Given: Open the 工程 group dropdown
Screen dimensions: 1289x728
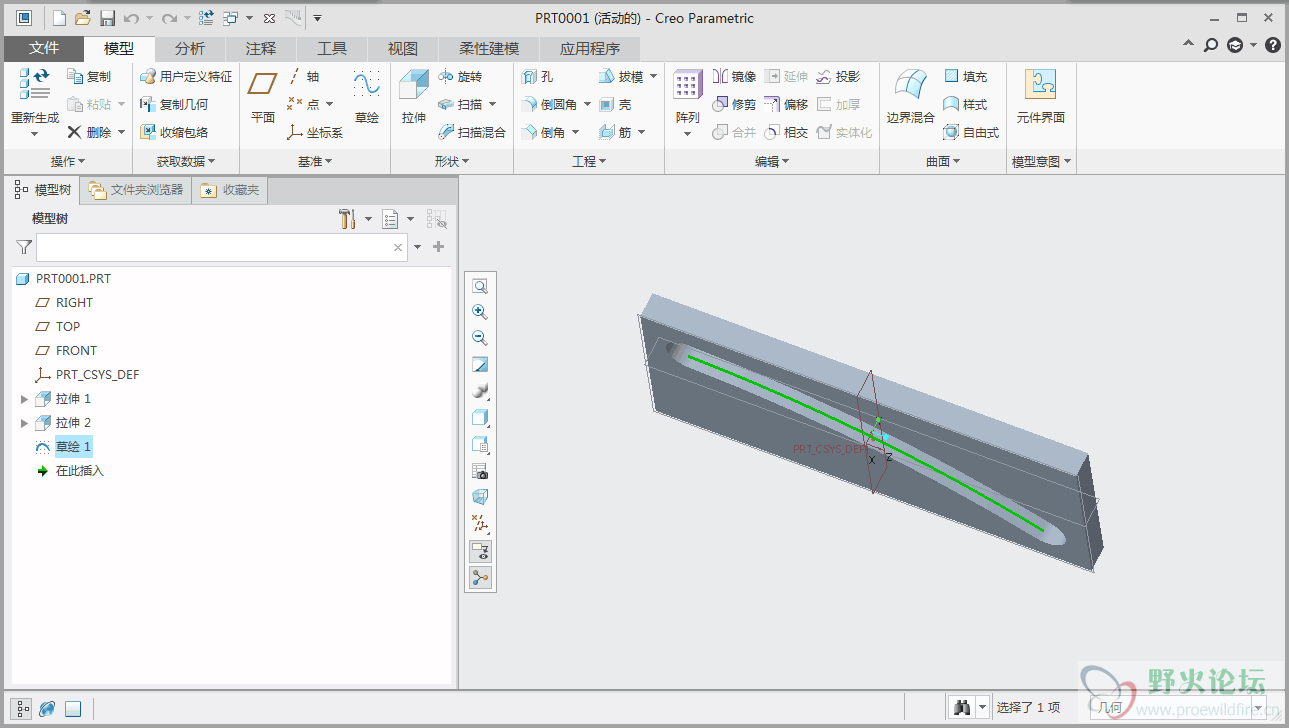Looking at the screenshot, I should 589,161.
